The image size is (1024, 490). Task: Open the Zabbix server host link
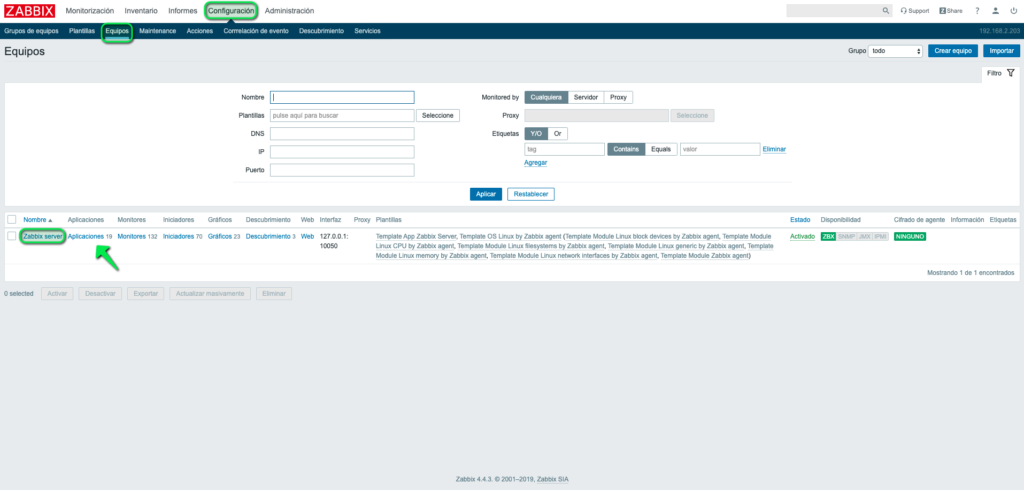tap(43, 236)
